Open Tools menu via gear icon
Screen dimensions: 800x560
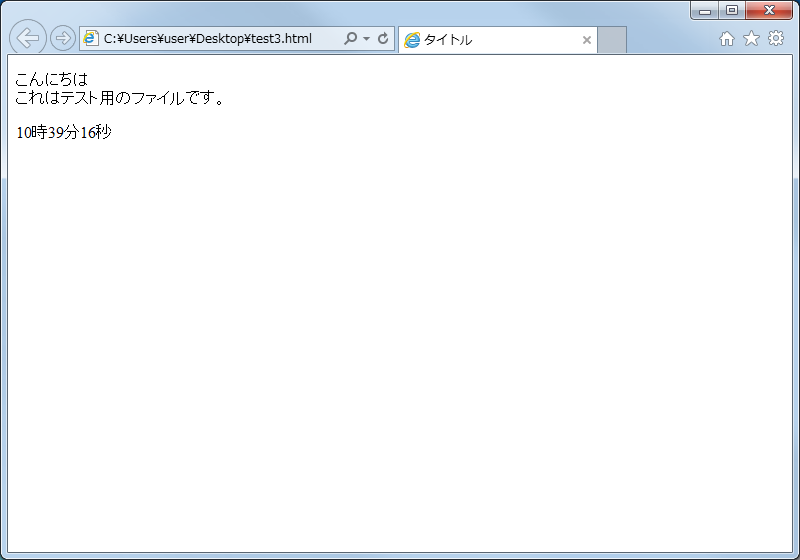[775, 39]
